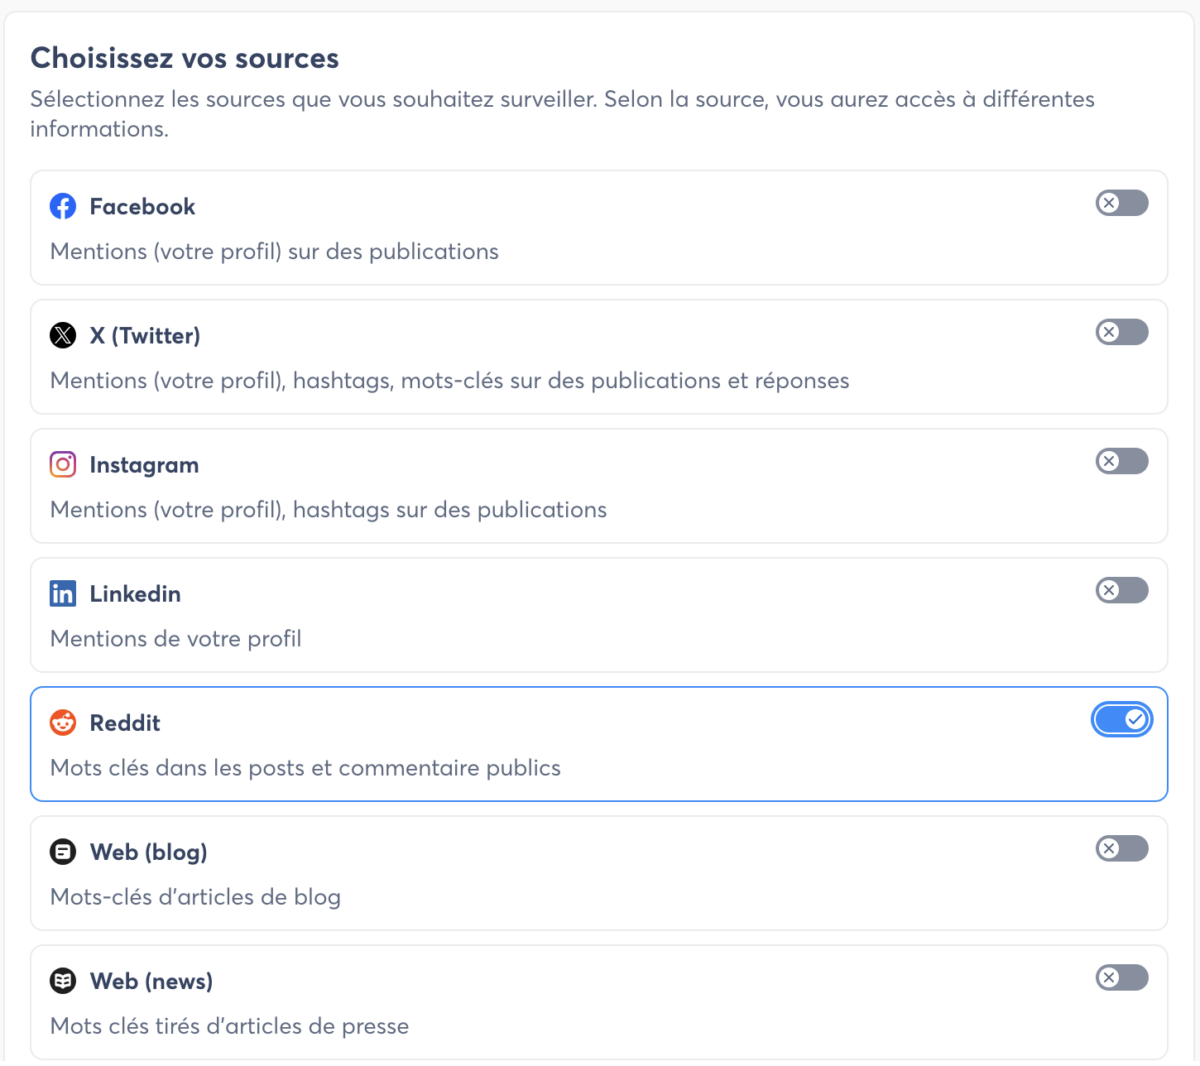Screen dimensions: 1200x1066
Task: Turn on the Web (blog) toggle
Action: point(1121,849)
